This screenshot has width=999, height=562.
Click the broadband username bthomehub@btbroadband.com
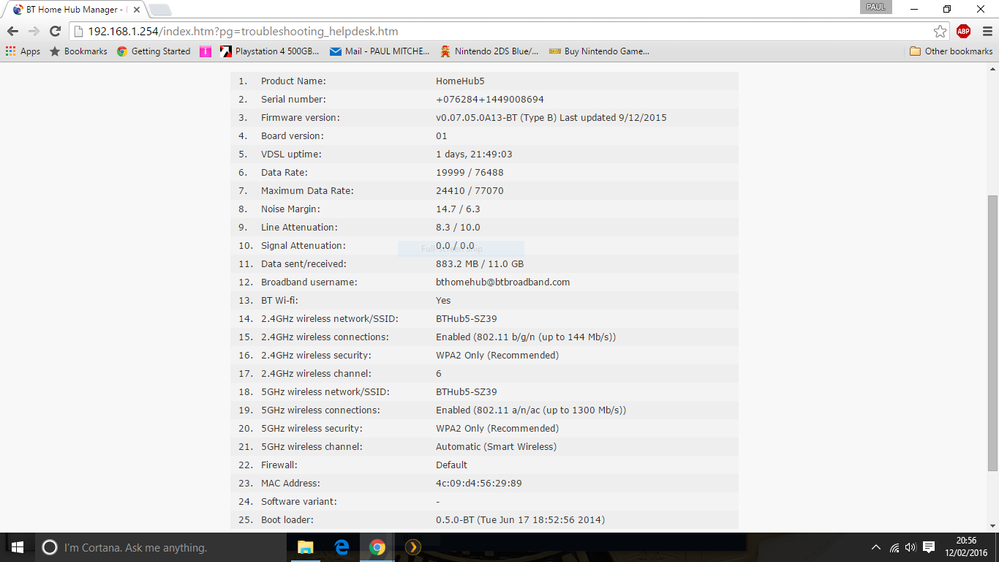point(503,282)
